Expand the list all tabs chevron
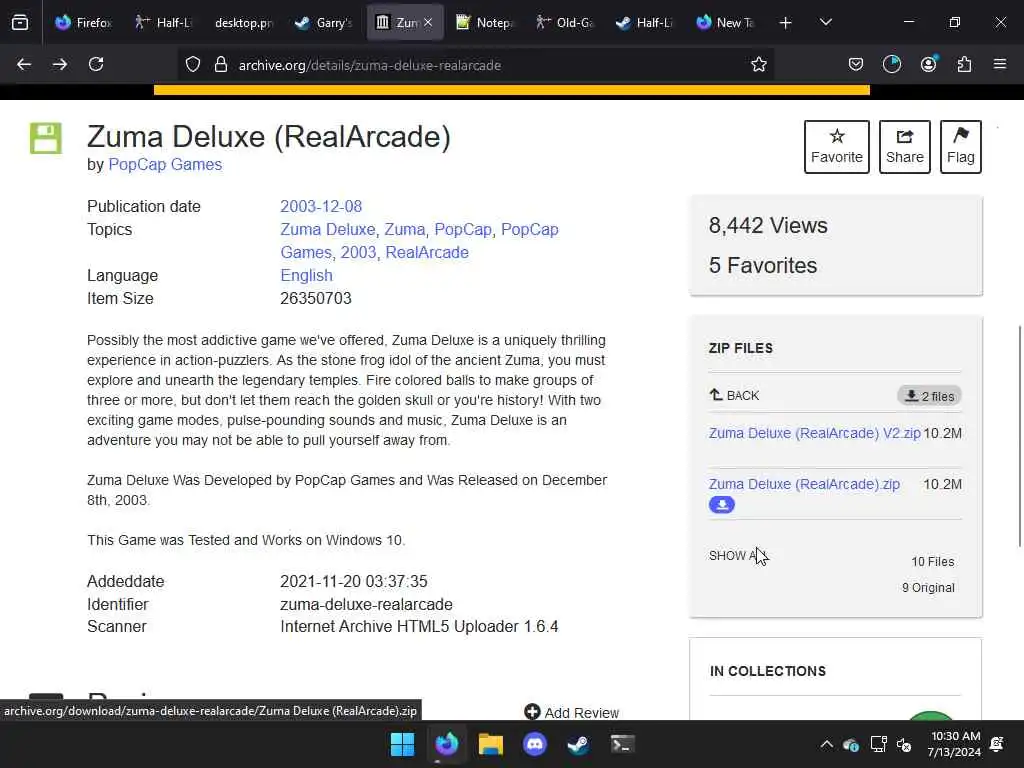The height and width of the screenshot is (768, 1024). [x=826, y=23]
